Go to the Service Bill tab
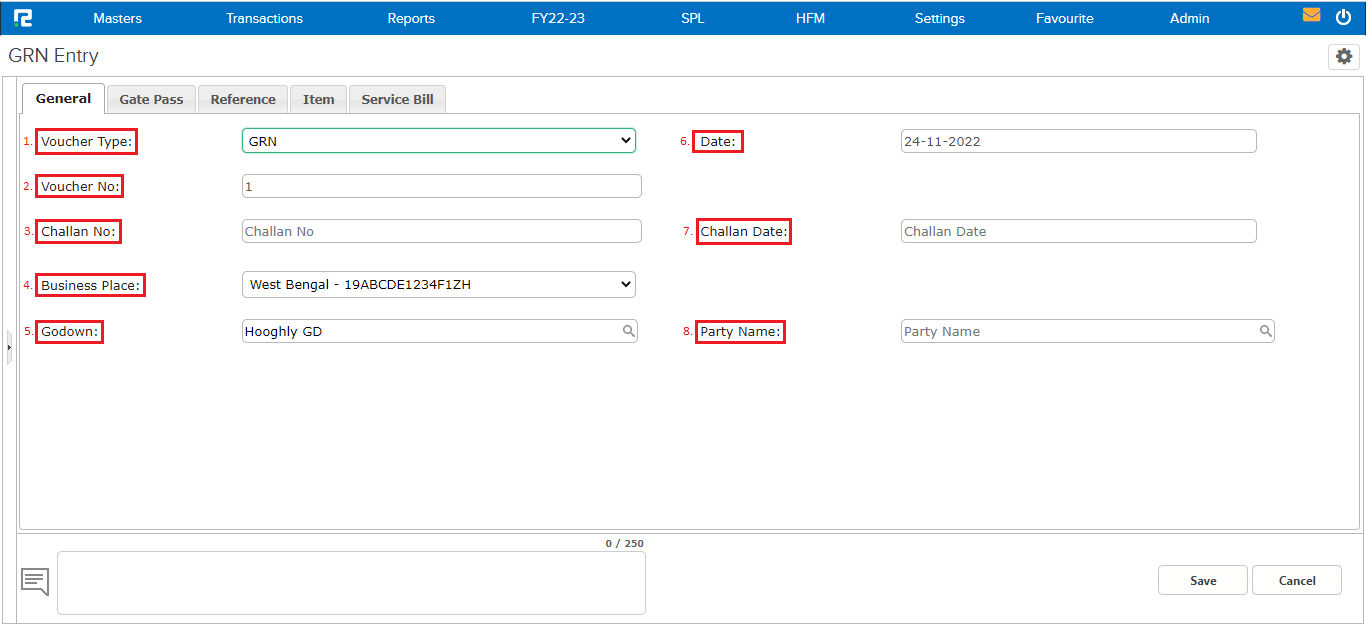 coord(397,99)
